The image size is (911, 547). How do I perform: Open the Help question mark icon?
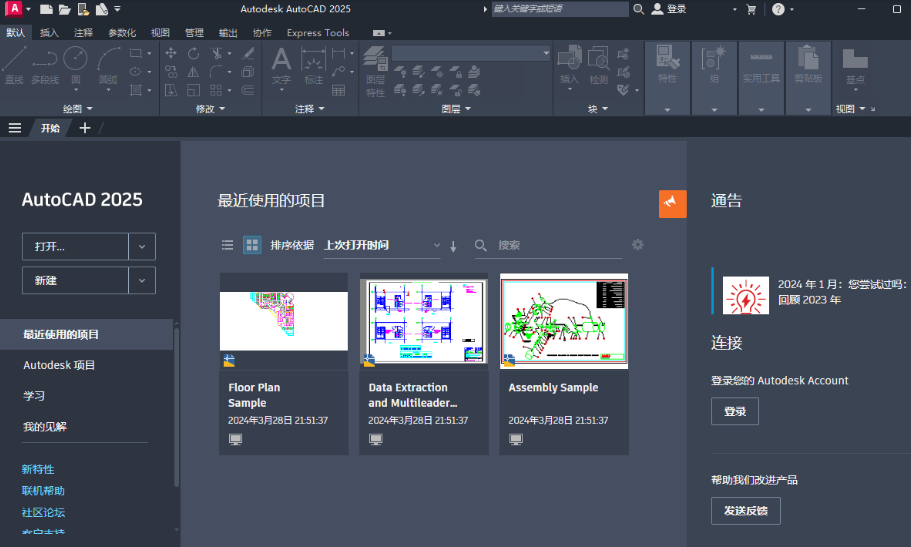778,9
